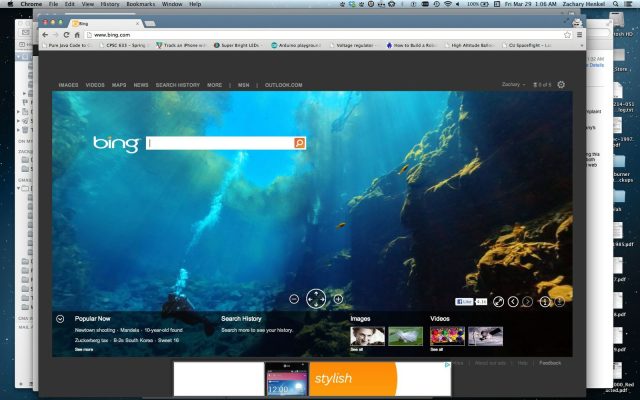Expand the bookmarks bar overflow chevron
This screenshot has width=640, height=400.
click(581, 45)
